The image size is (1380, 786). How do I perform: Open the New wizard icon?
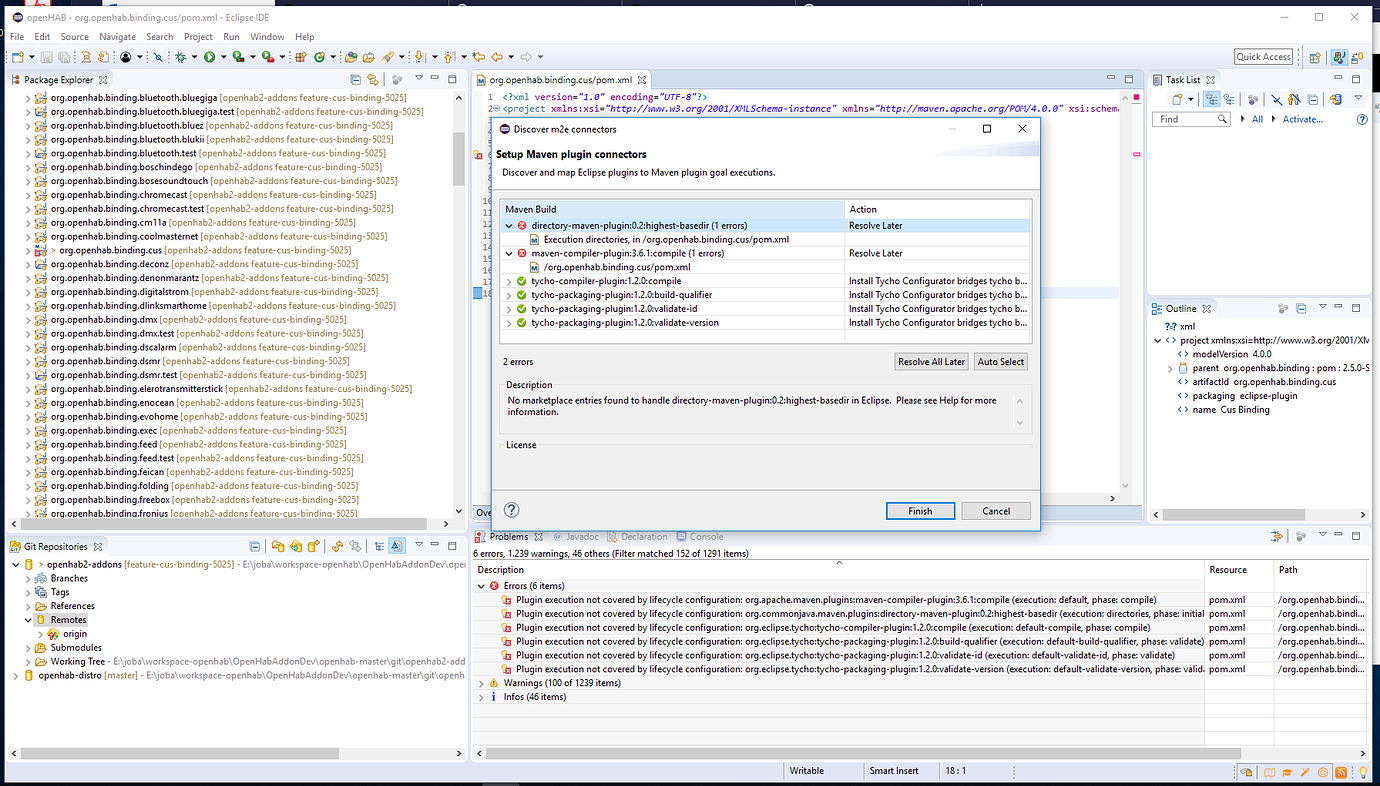(x=19, y=57)
